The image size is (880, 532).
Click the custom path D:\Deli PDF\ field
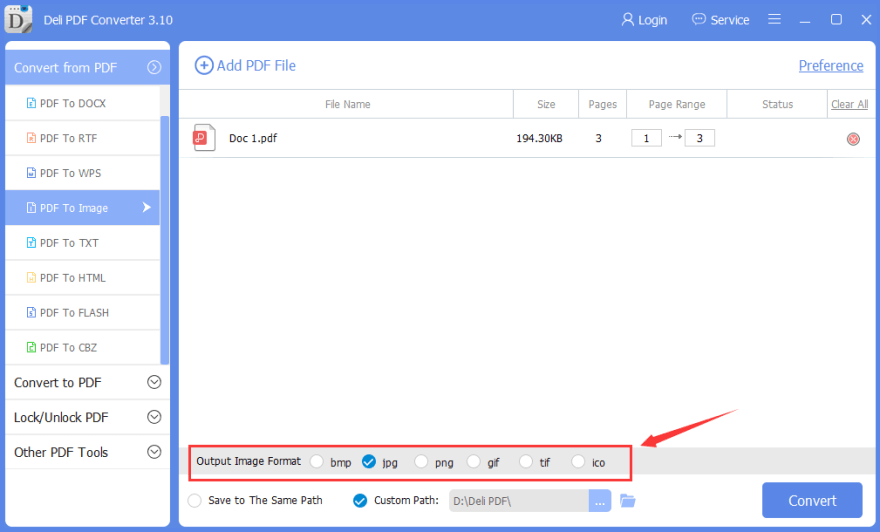pos(519,501)
